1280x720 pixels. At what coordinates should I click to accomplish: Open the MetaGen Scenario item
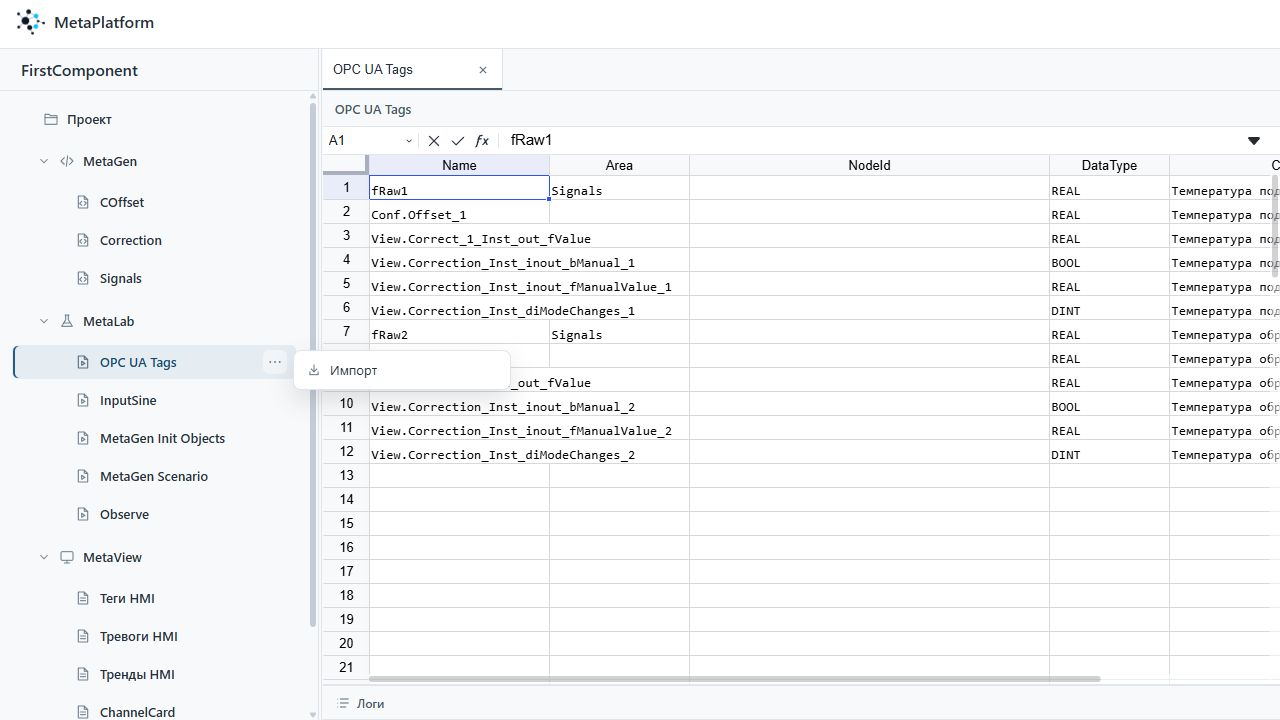point(154,476)
